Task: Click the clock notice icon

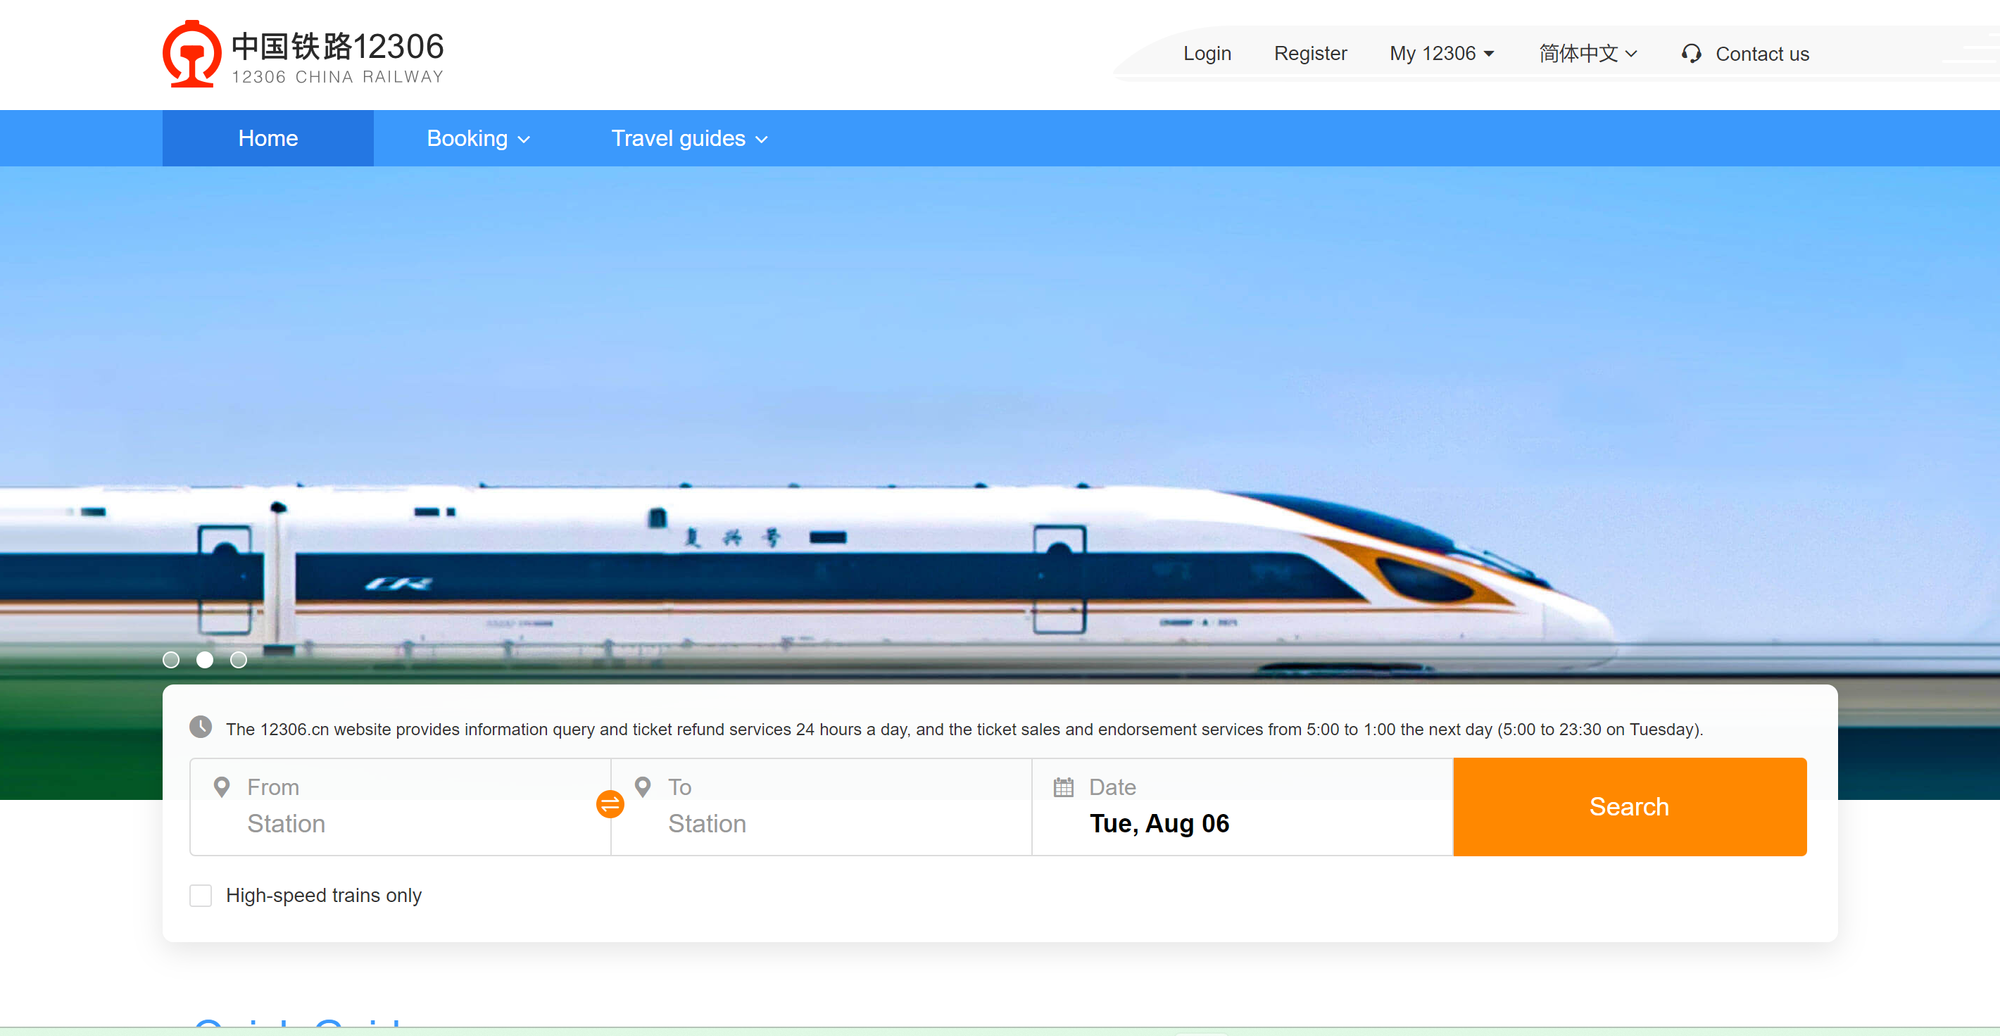Action: [201, 727]
